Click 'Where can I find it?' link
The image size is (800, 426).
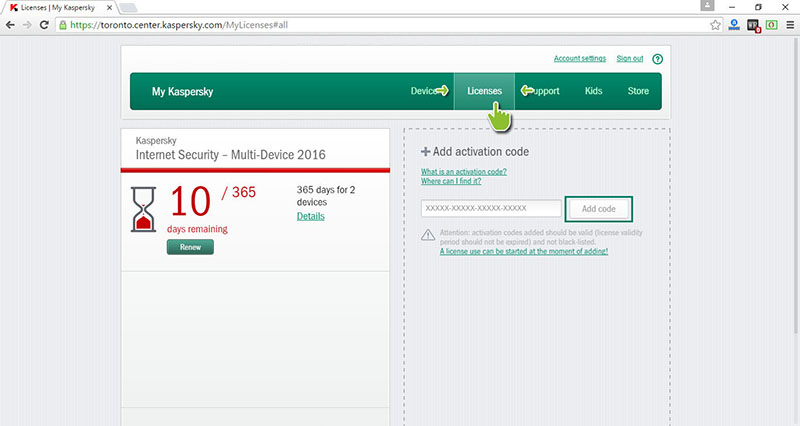(451, 181)
